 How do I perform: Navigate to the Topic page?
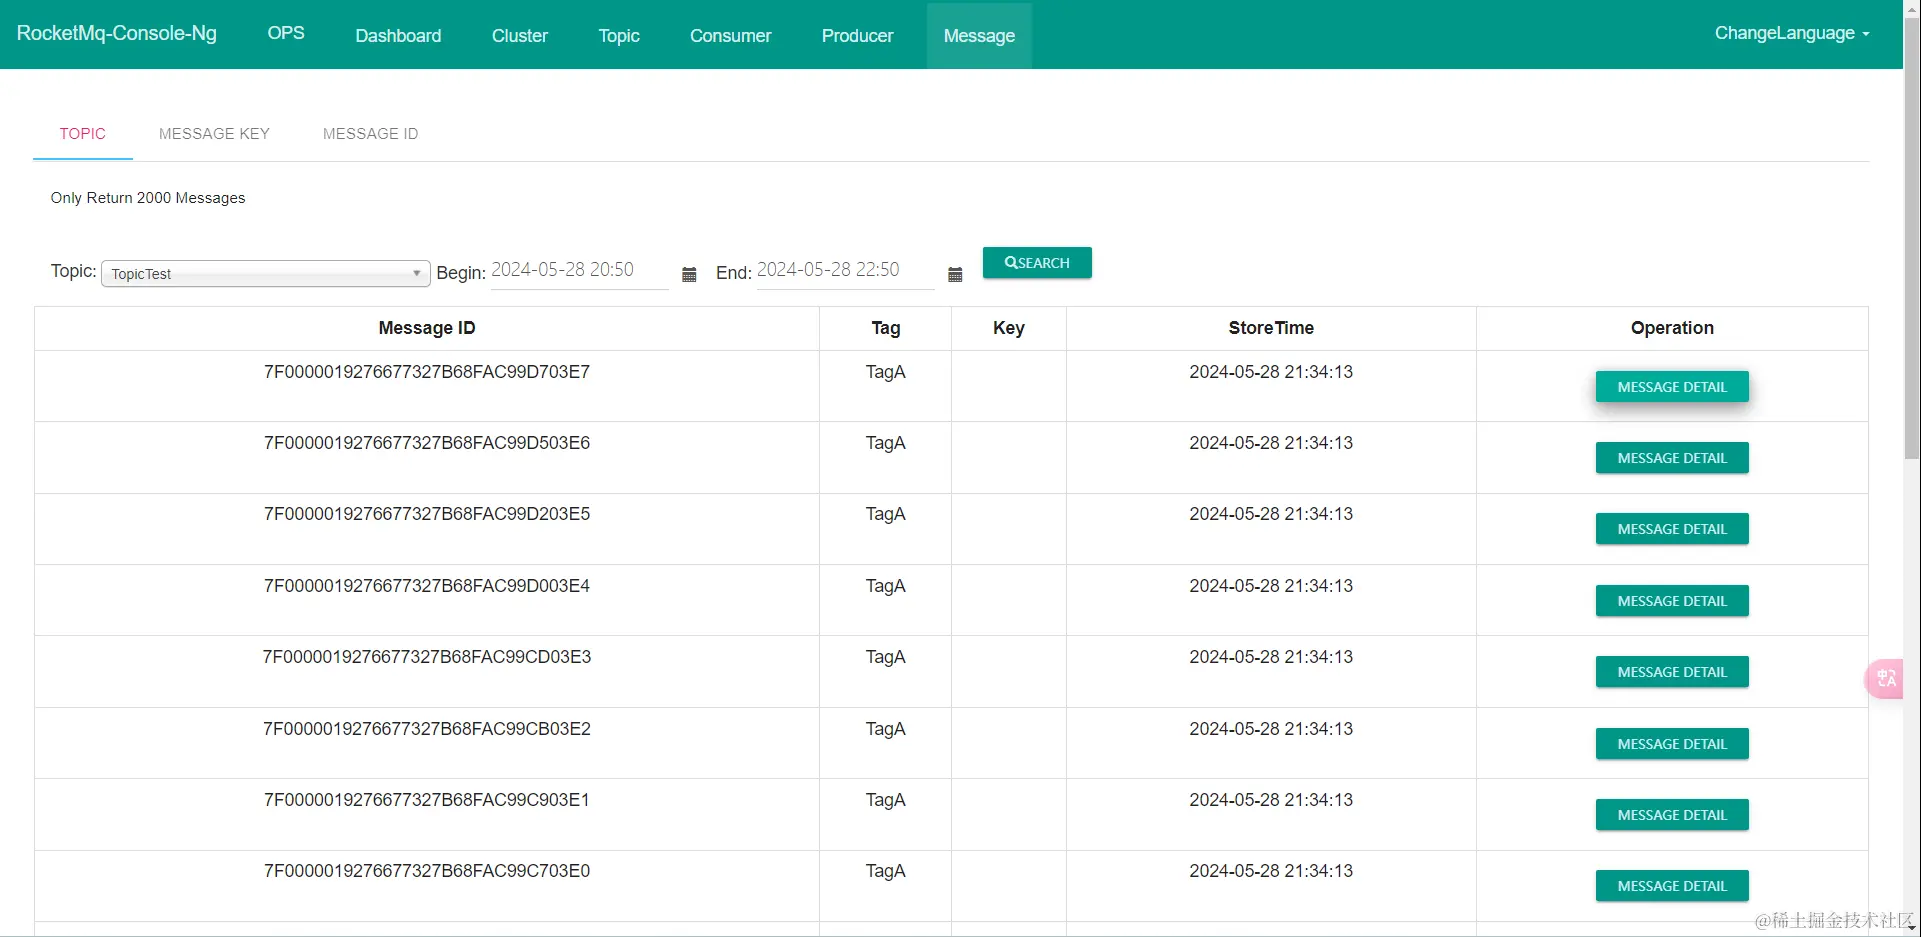click(x=619, y=35)
